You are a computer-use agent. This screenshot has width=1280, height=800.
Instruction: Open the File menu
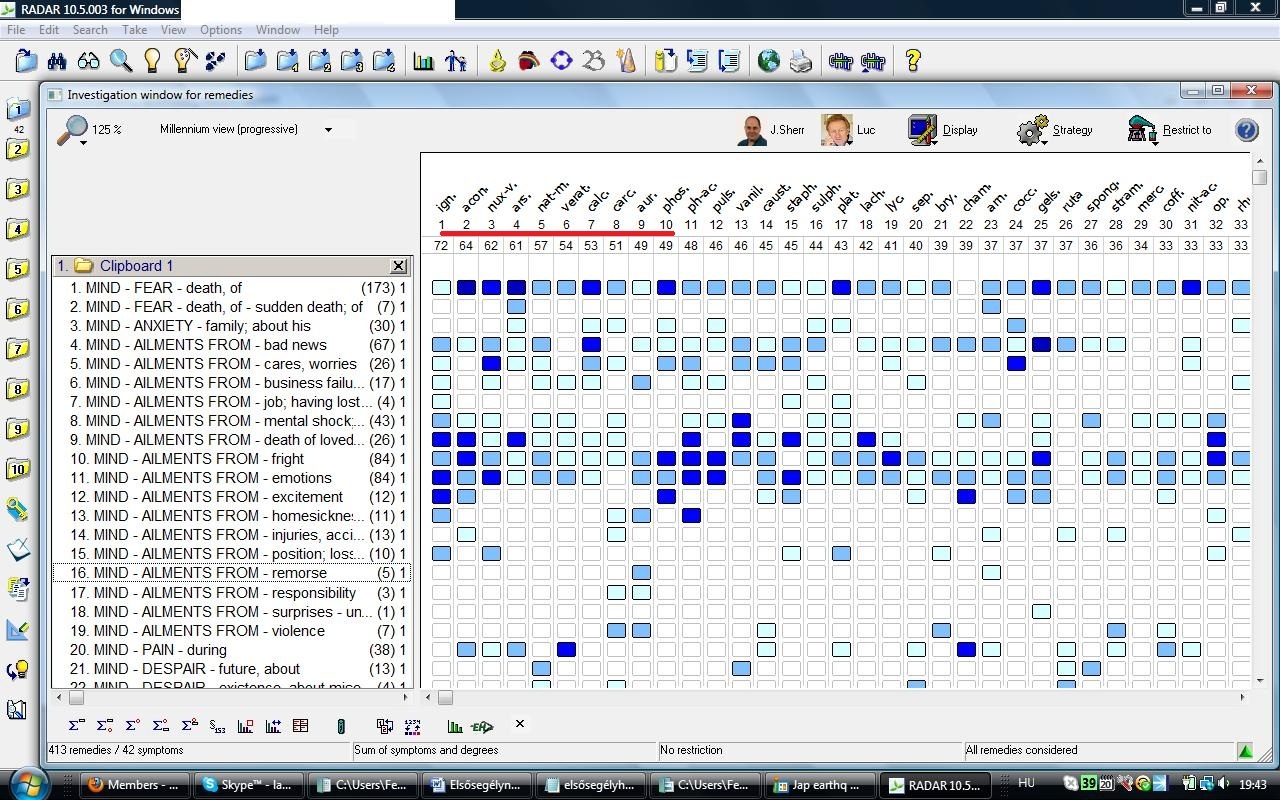pos(16,30)
